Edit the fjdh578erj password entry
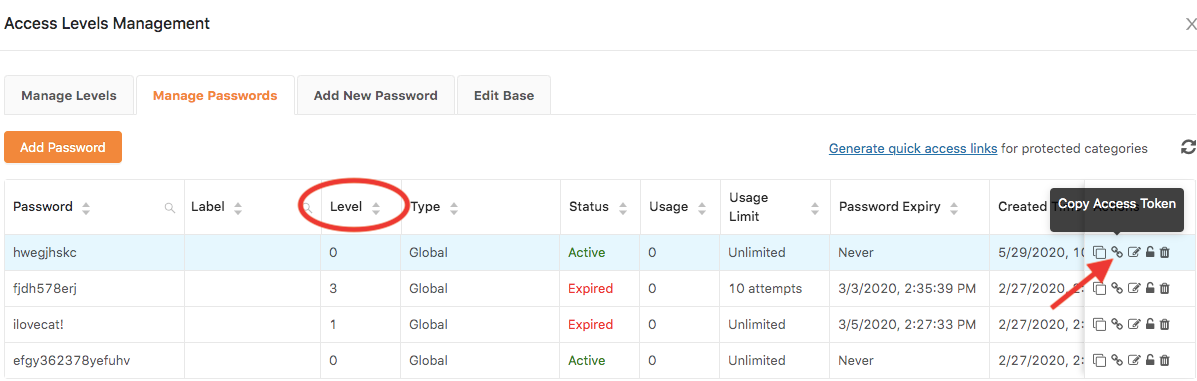Screen dimensions: 1197x381 [x=1134, y=288]
